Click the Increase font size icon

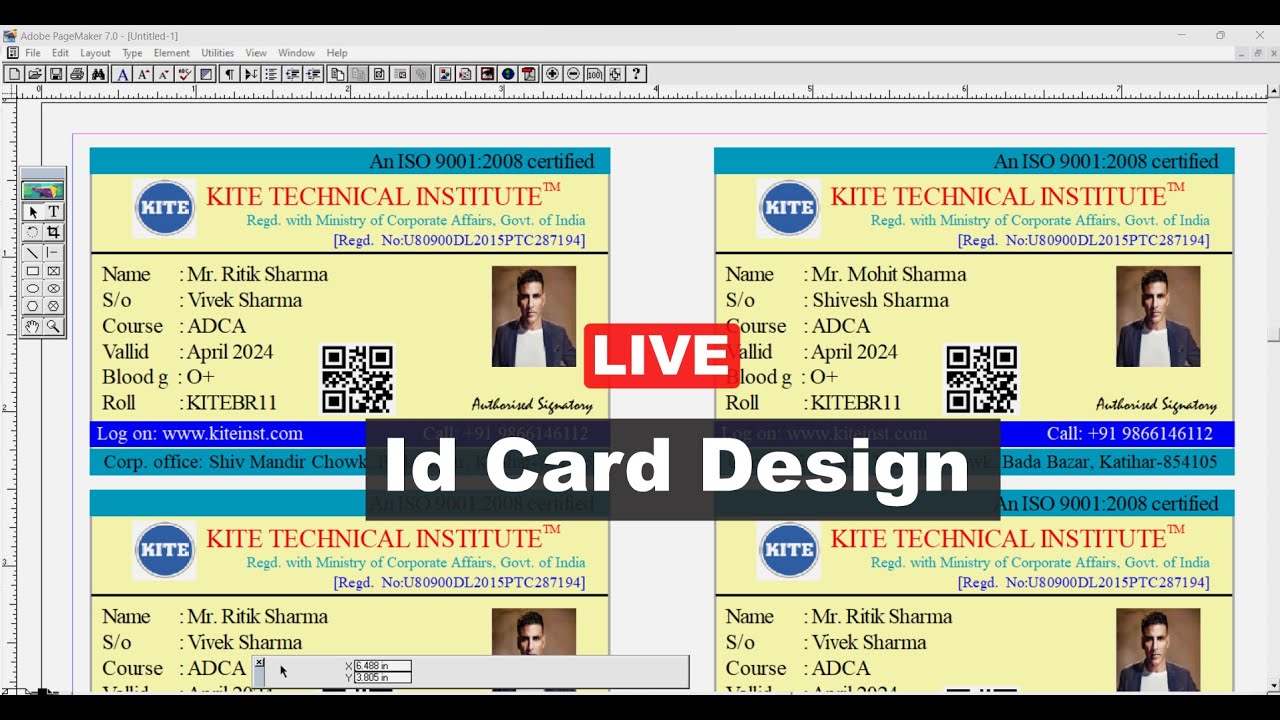point(143,74)
